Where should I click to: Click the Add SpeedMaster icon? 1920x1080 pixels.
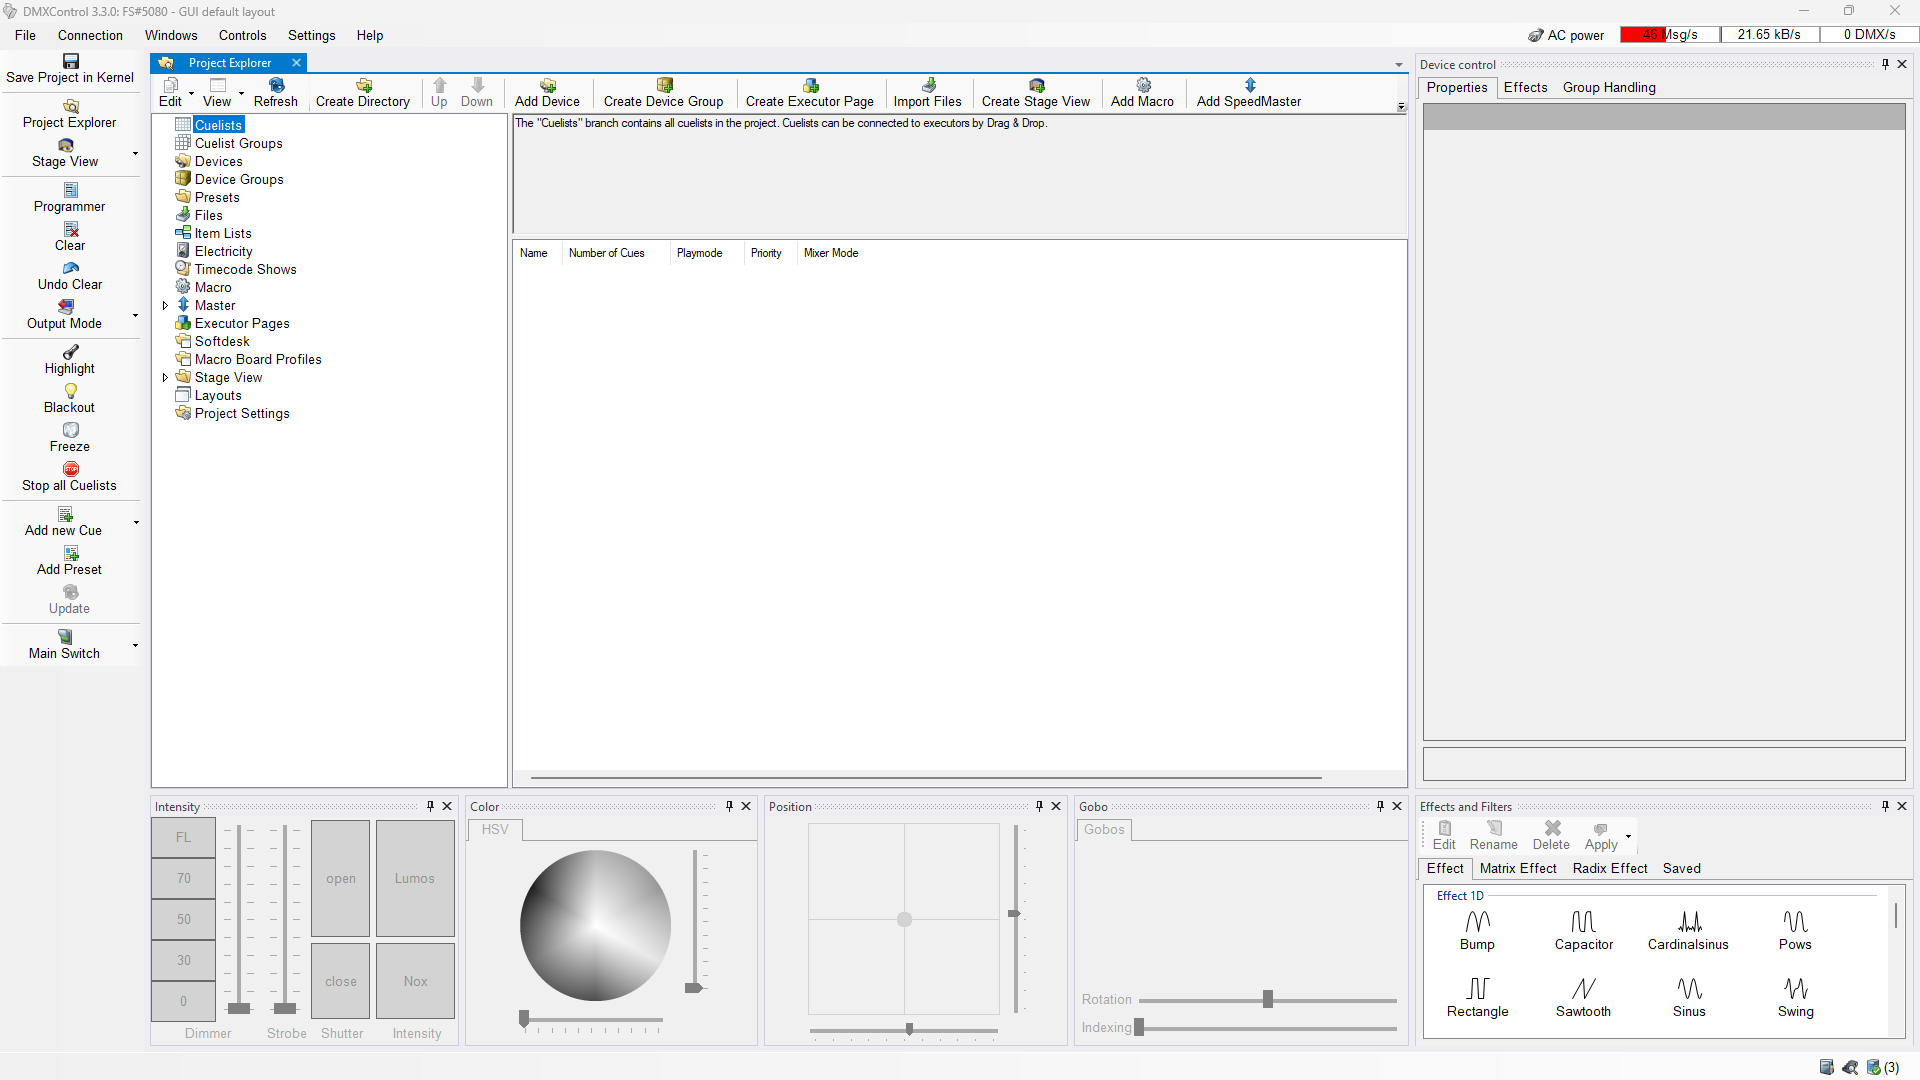(x=1249, y=86)
